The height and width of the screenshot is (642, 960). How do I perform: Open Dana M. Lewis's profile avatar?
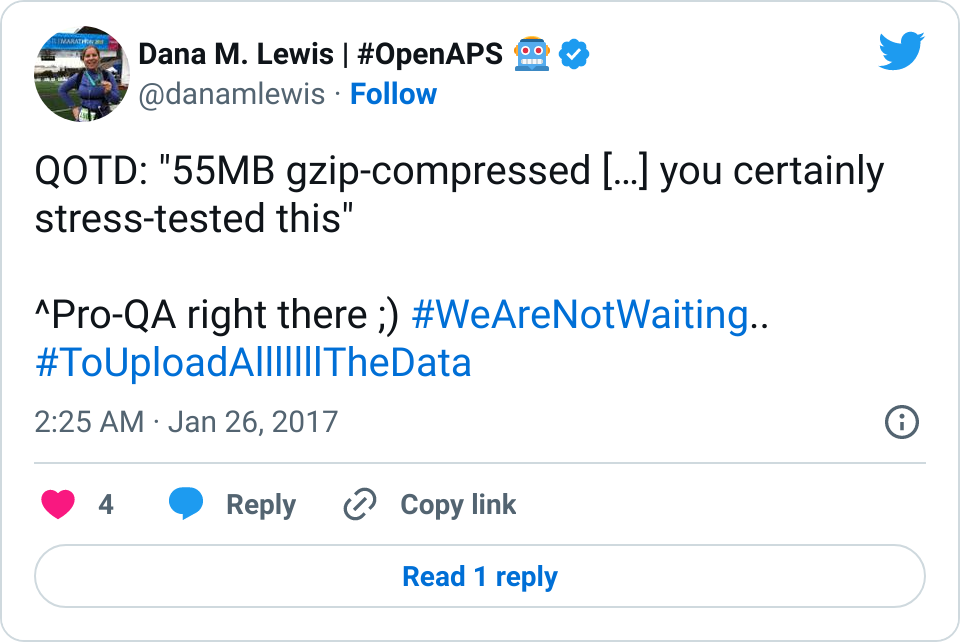coord(83,73)
